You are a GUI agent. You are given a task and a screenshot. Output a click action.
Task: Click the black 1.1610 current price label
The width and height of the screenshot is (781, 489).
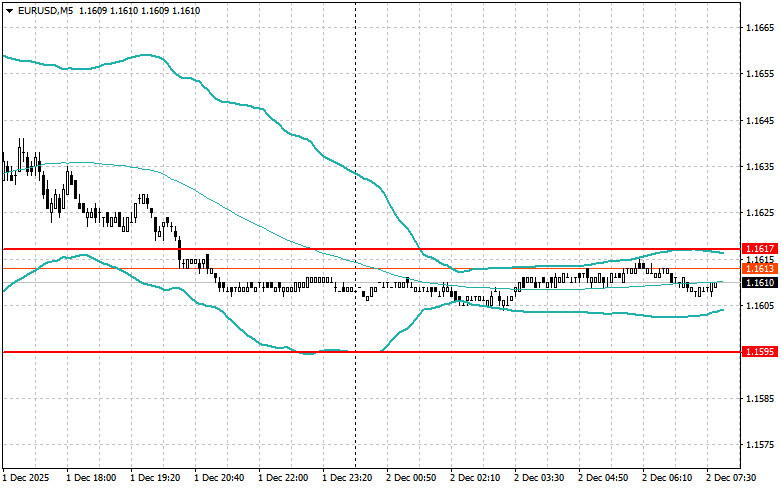click(x=760, y=283)
